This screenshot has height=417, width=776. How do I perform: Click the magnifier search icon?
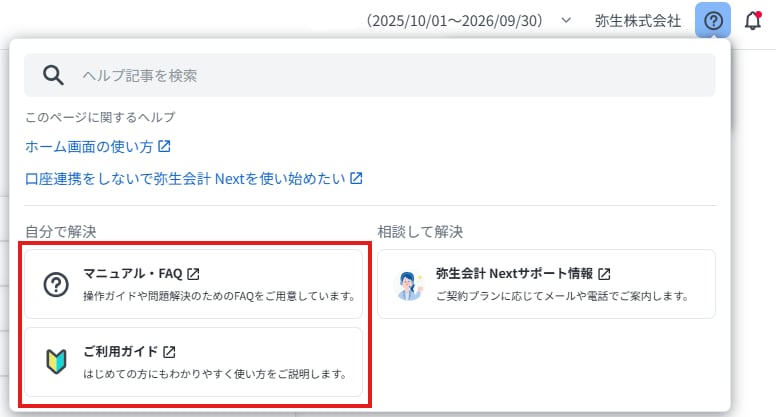point(53,75)
